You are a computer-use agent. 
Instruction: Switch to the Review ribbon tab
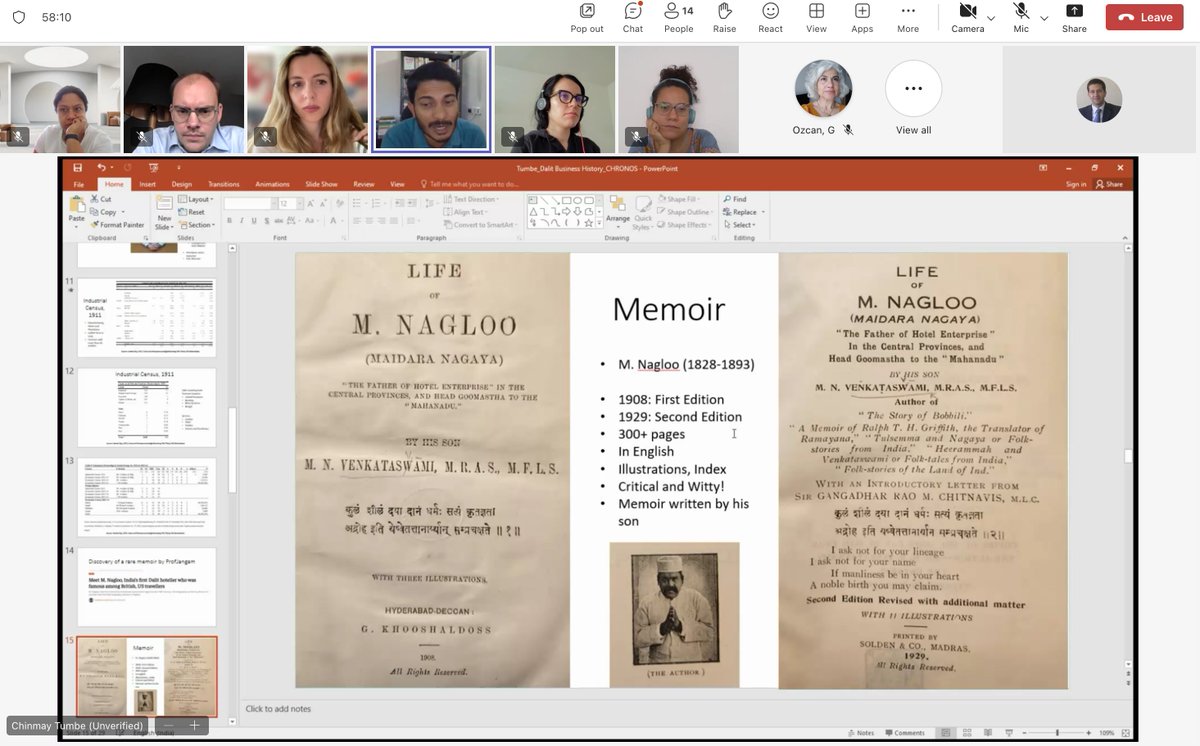click(x=364, y=184)
